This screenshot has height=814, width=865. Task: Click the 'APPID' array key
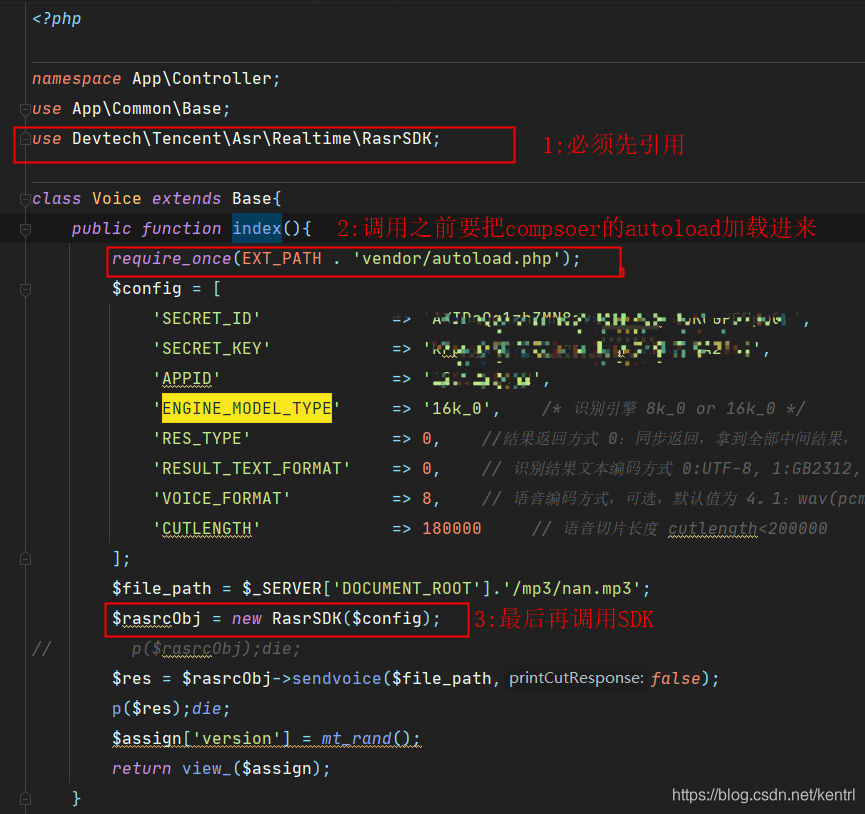pyautogui.click(x=187, y=378)
